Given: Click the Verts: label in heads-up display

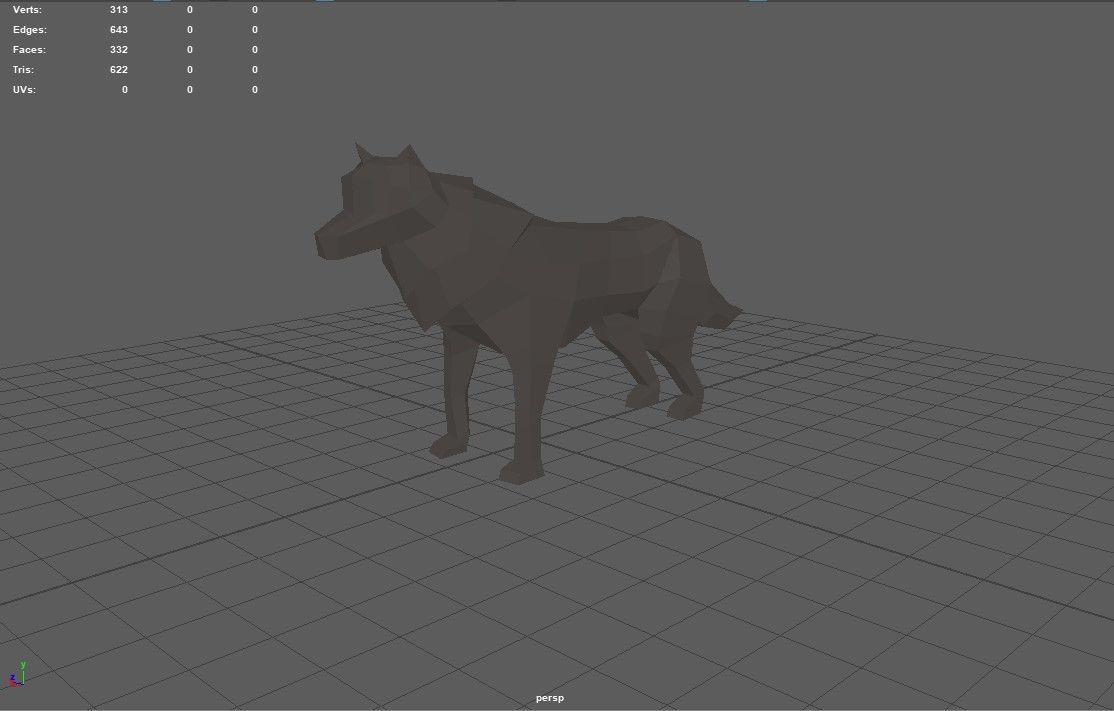Looking at the screenshot, I should (27, 10).
